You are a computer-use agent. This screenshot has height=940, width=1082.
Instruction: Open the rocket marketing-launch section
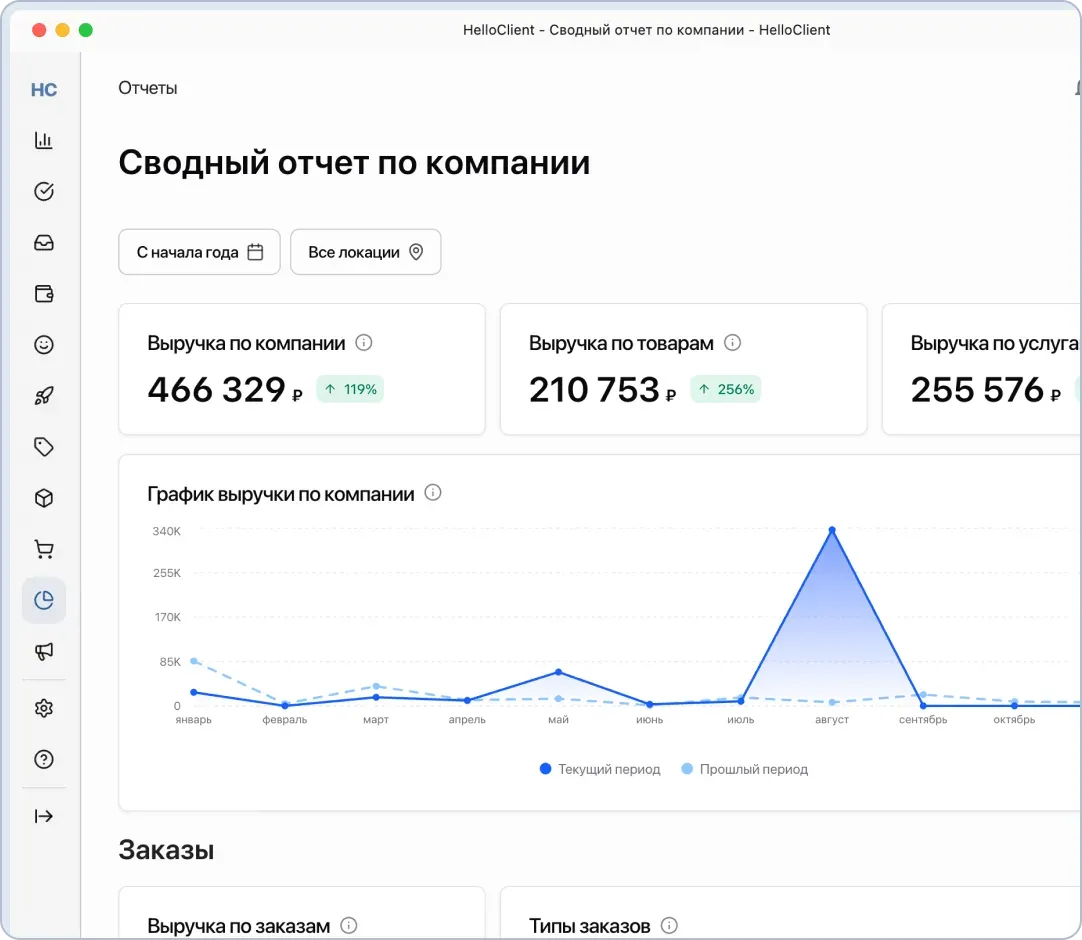[44, 395]
